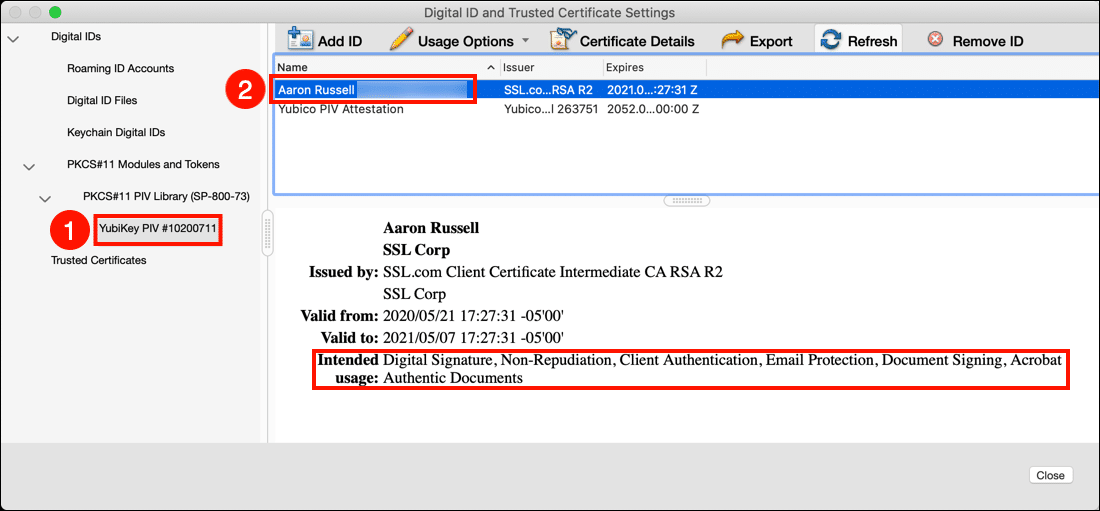Viewport: 1100px width, 511px height.
Task: Collapse PKCS#11 Modules and Tokens node
Action: click(29, 166)
